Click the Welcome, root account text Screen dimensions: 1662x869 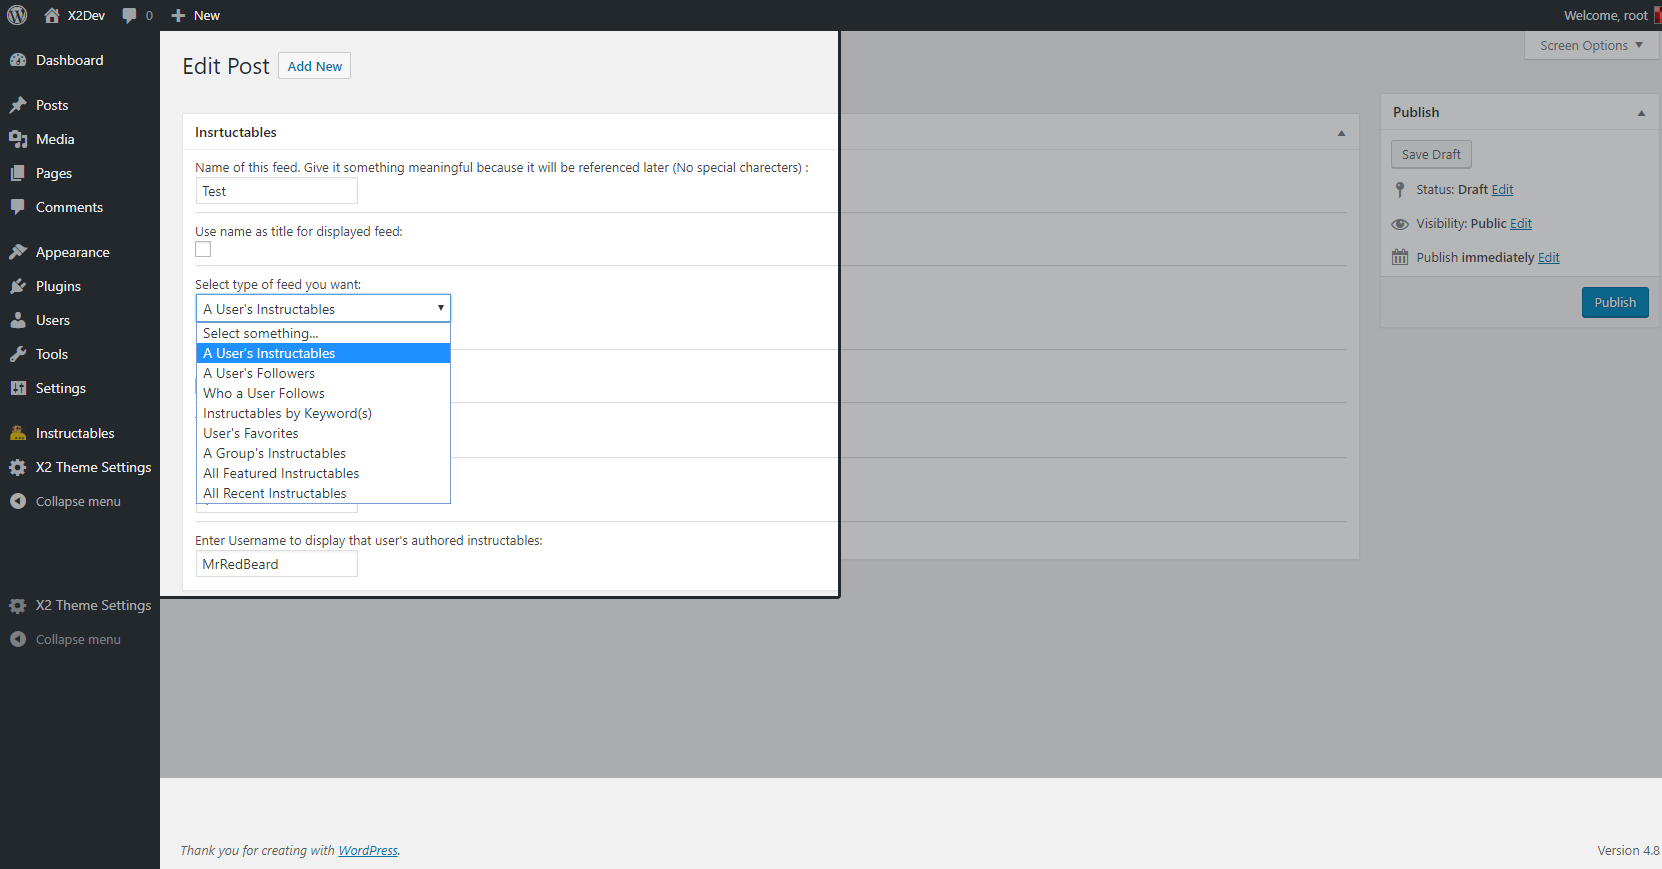point(1605,15)
